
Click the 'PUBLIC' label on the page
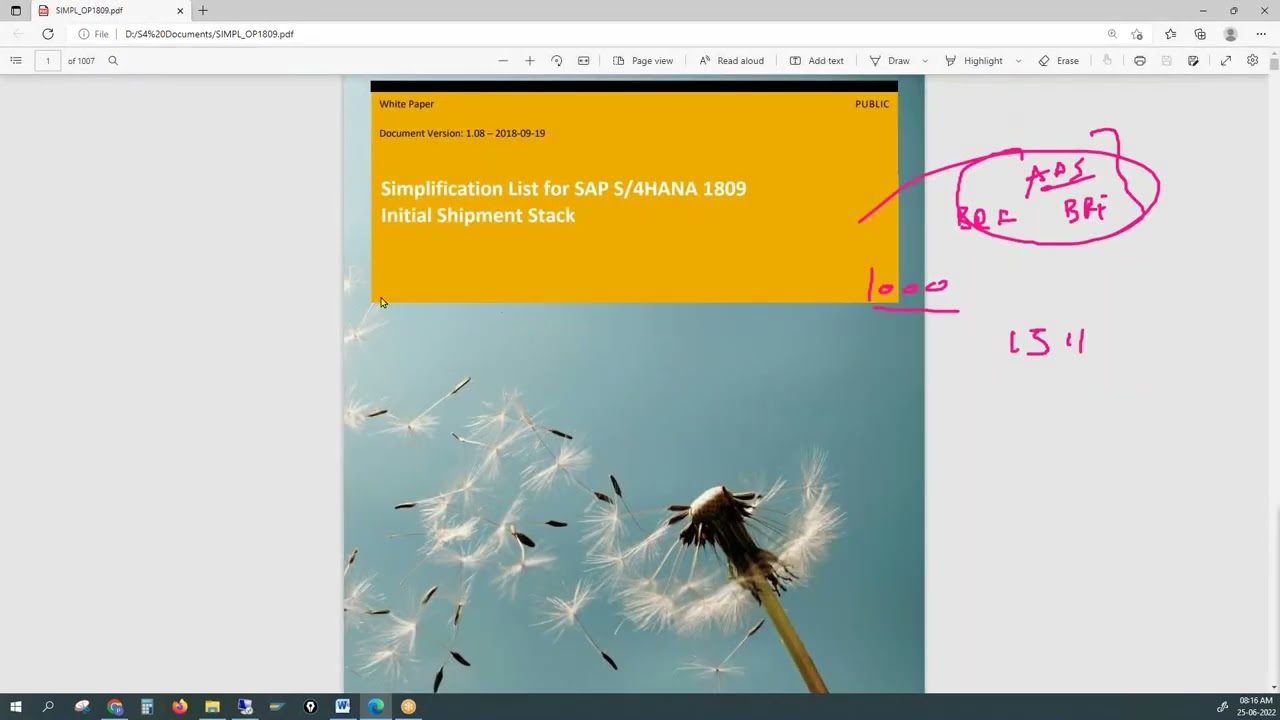click(872, 104)
